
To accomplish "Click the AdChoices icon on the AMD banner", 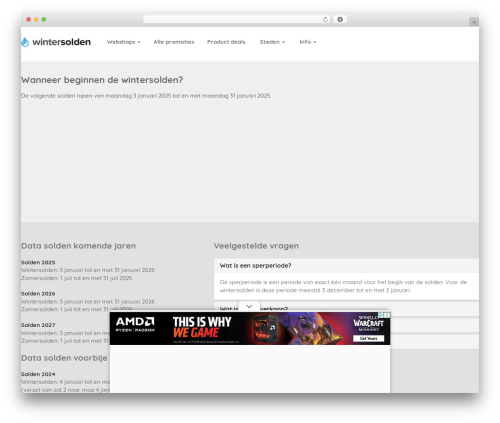I will pyautogui.click(x=381, y=315).
